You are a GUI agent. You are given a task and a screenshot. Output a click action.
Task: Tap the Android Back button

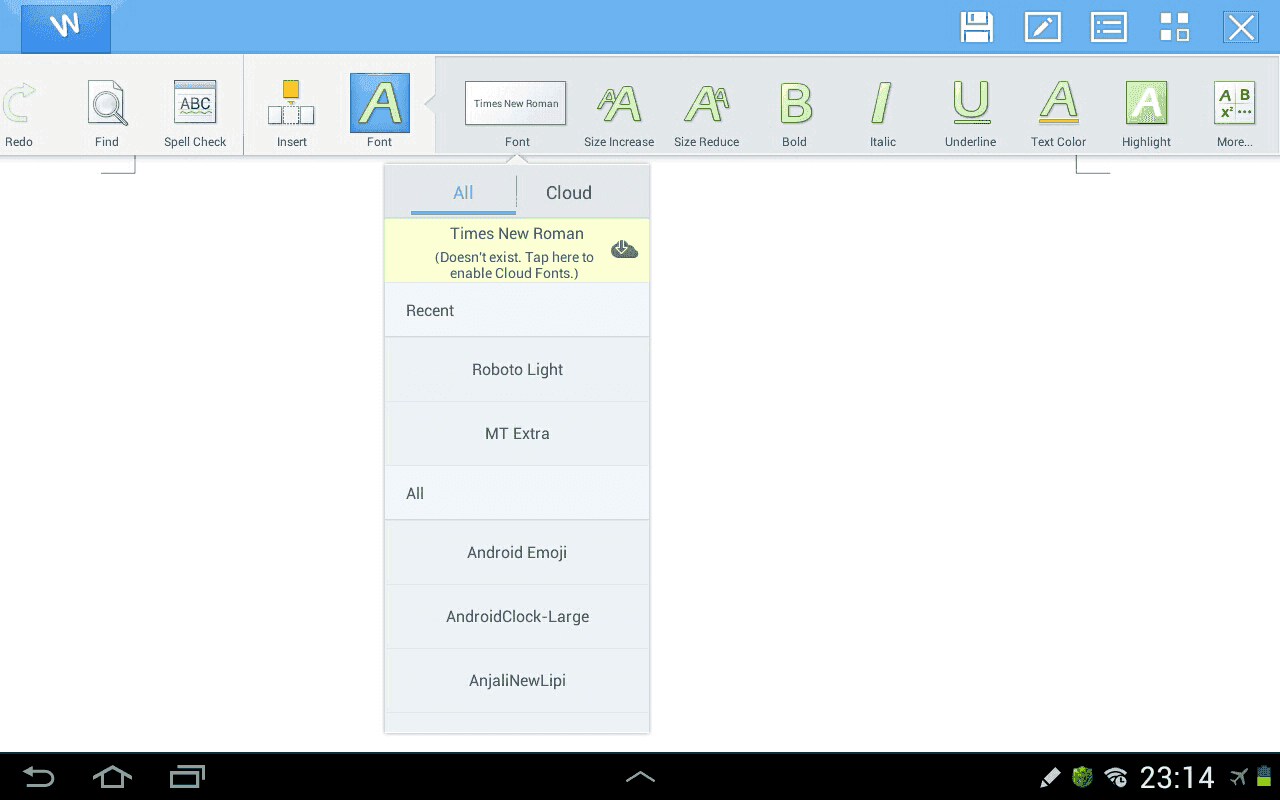click(x=39, y=777)
